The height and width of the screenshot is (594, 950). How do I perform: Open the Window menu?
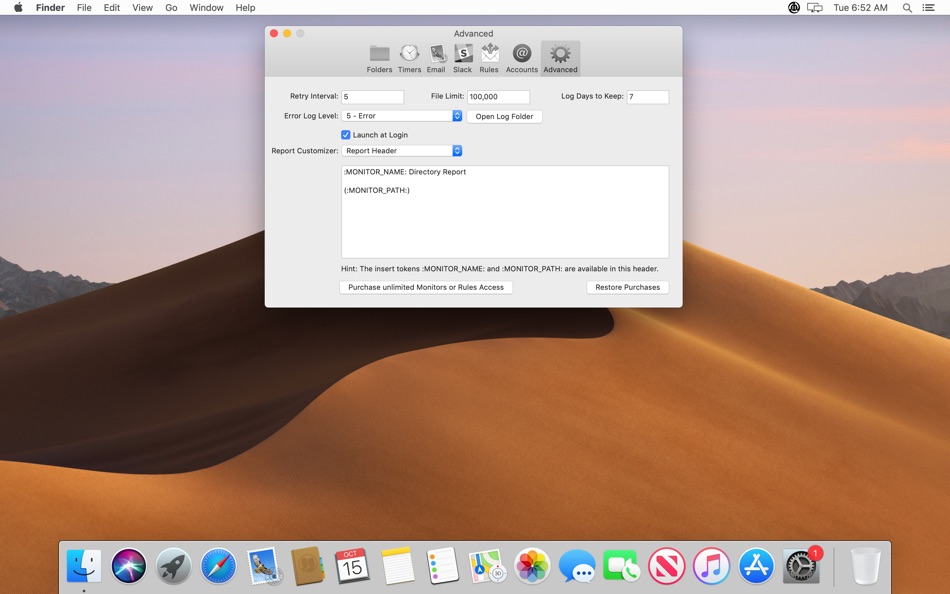206,8
